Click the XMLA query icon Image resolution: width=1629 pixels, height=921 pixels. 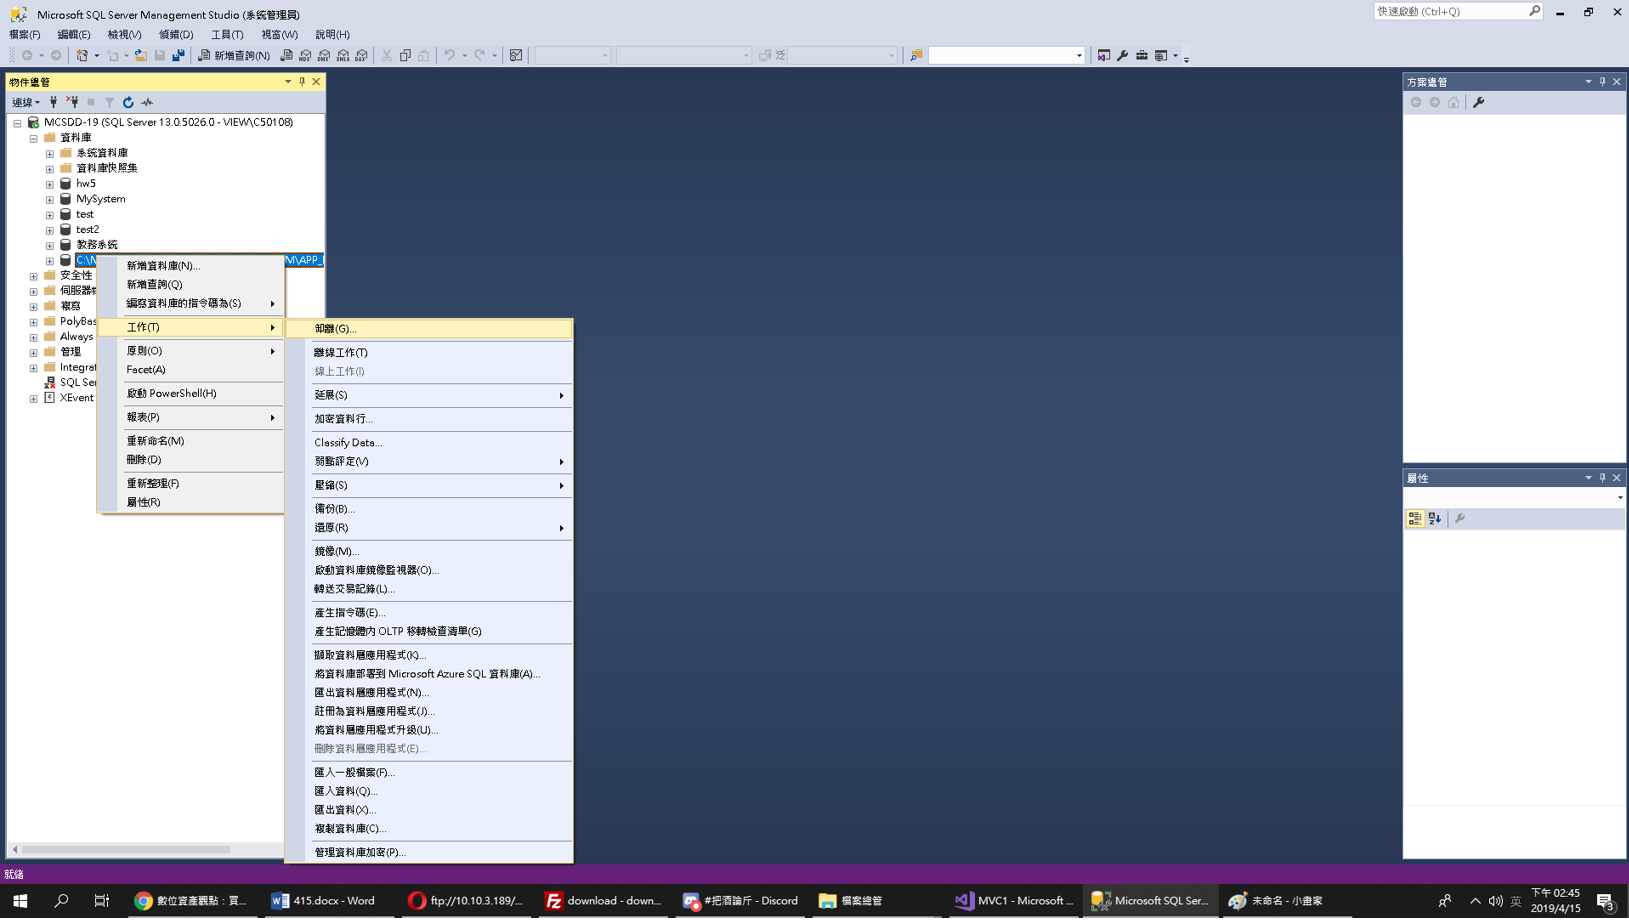point(343,56)
